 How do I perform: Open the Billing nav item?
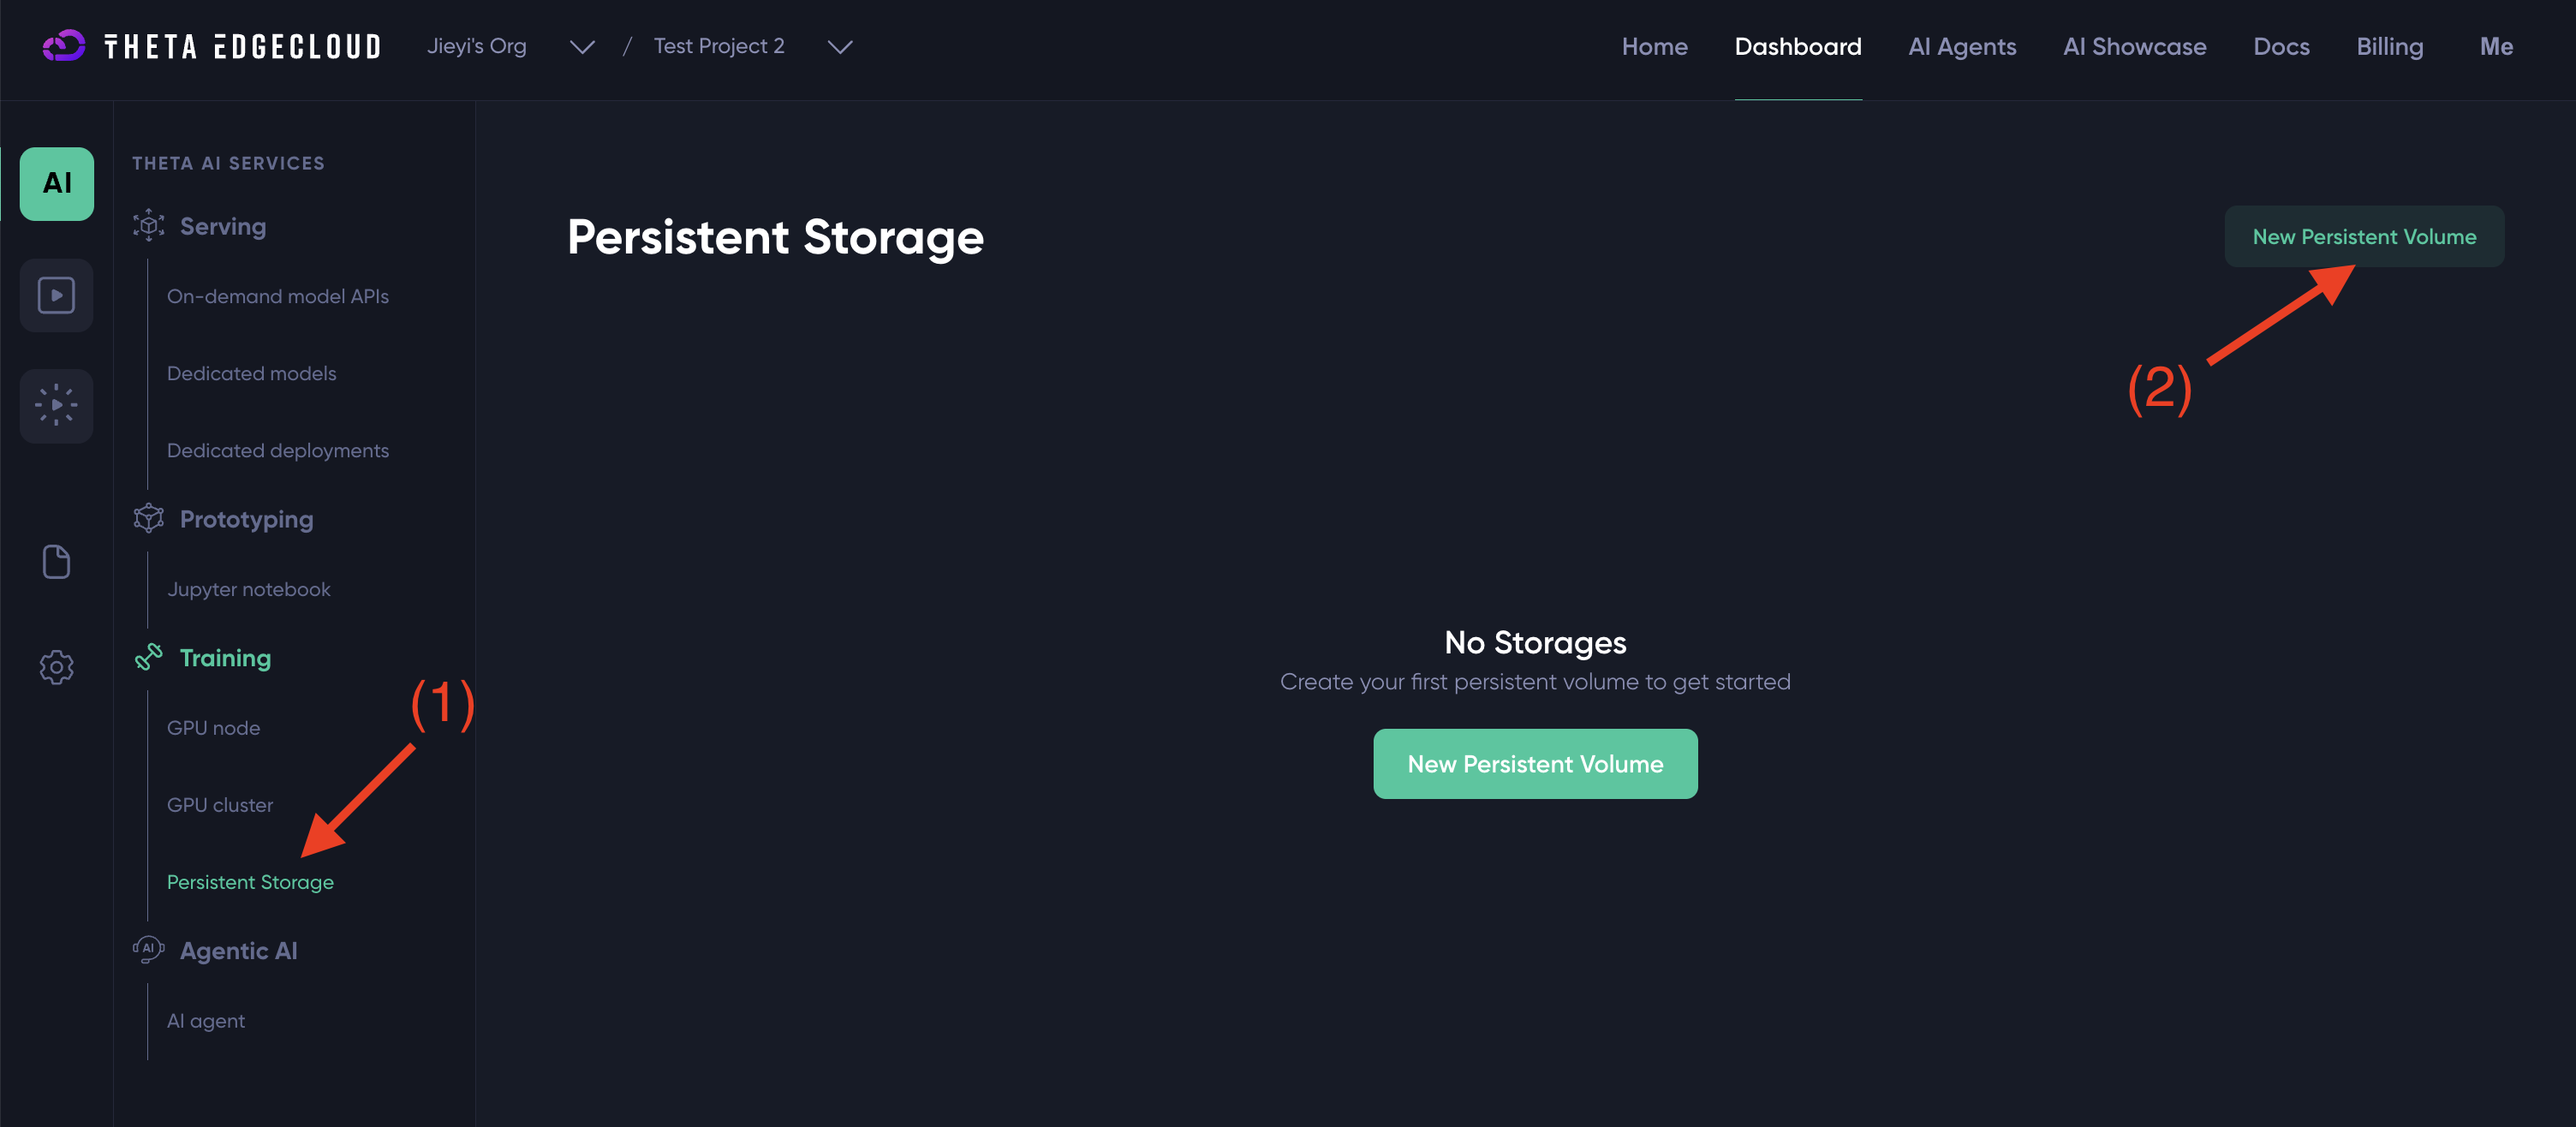pos(2389,47)
